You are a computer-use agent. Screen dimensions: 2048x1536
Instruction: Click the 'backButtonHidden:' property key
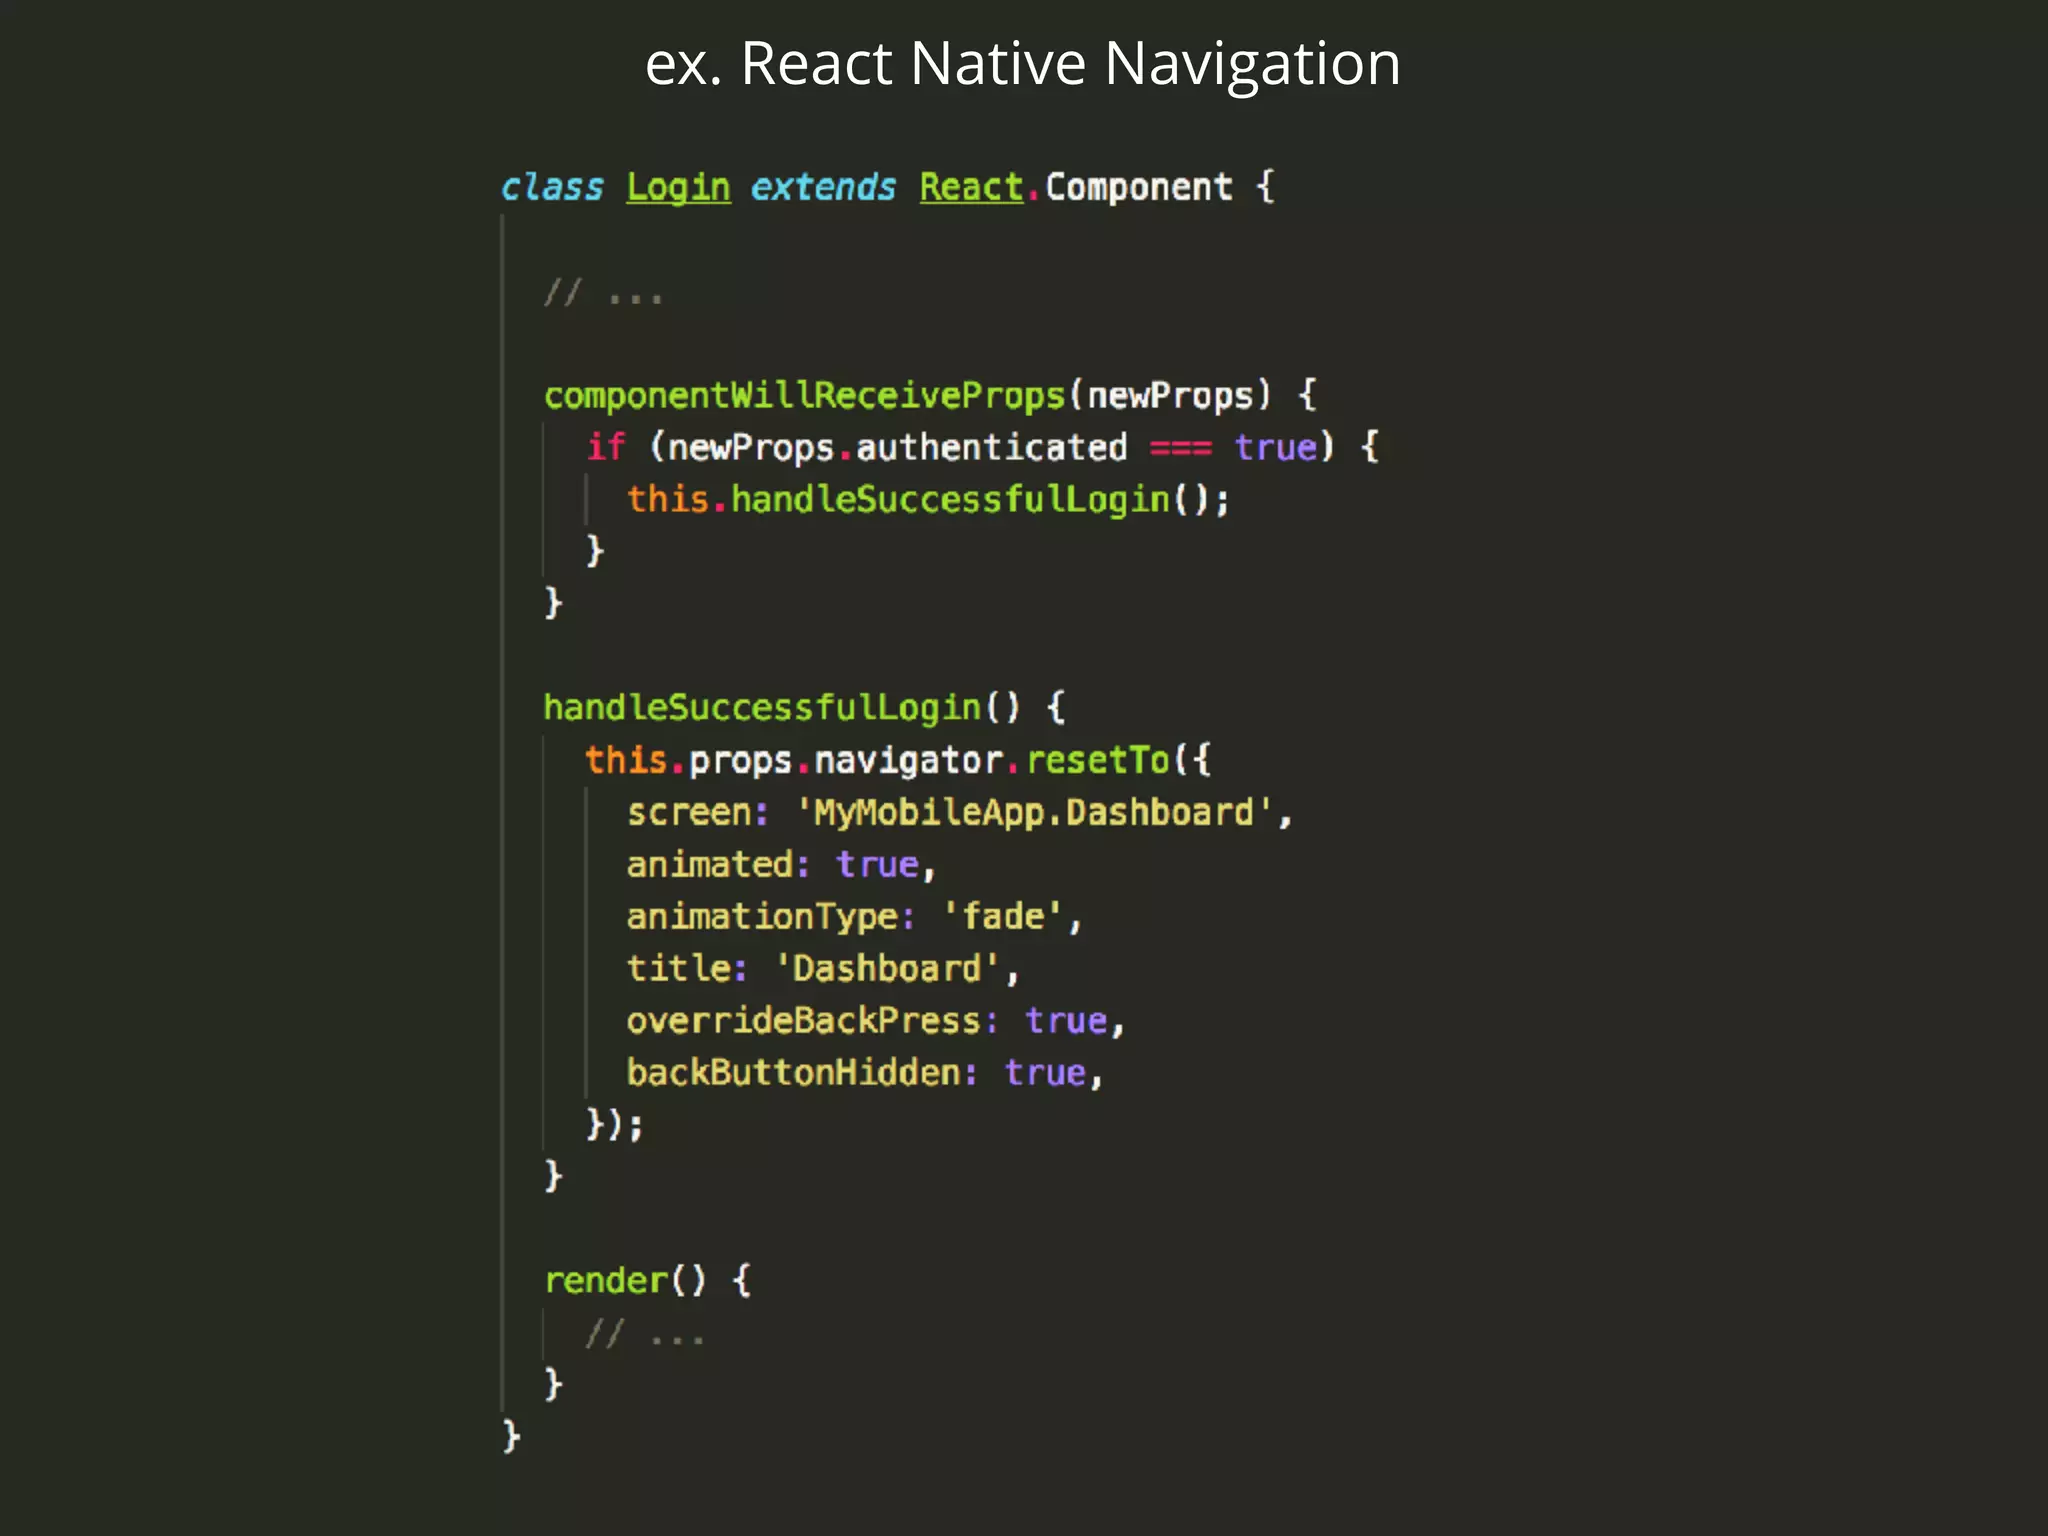click(x=802, y=1072)
